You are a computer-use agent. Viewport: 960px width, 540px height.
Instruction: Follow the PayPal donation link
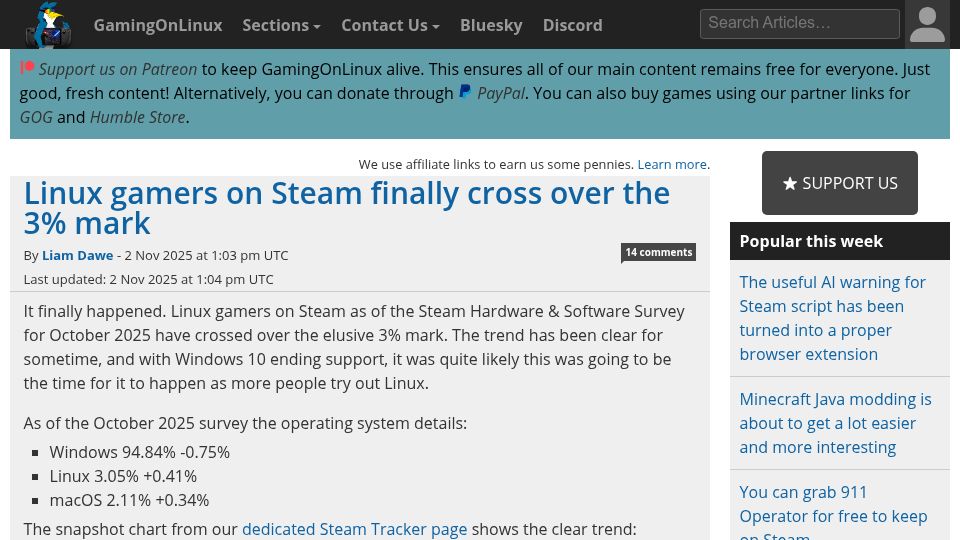501,93
